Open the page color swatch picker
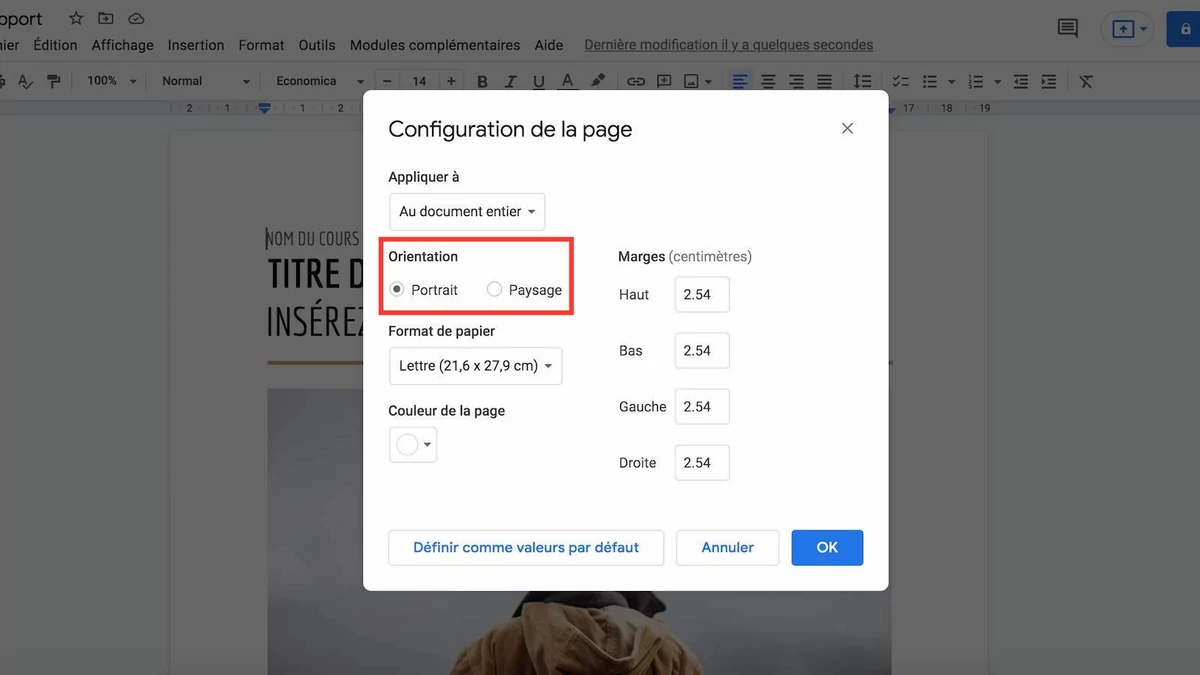 click(x=413, y=445)
